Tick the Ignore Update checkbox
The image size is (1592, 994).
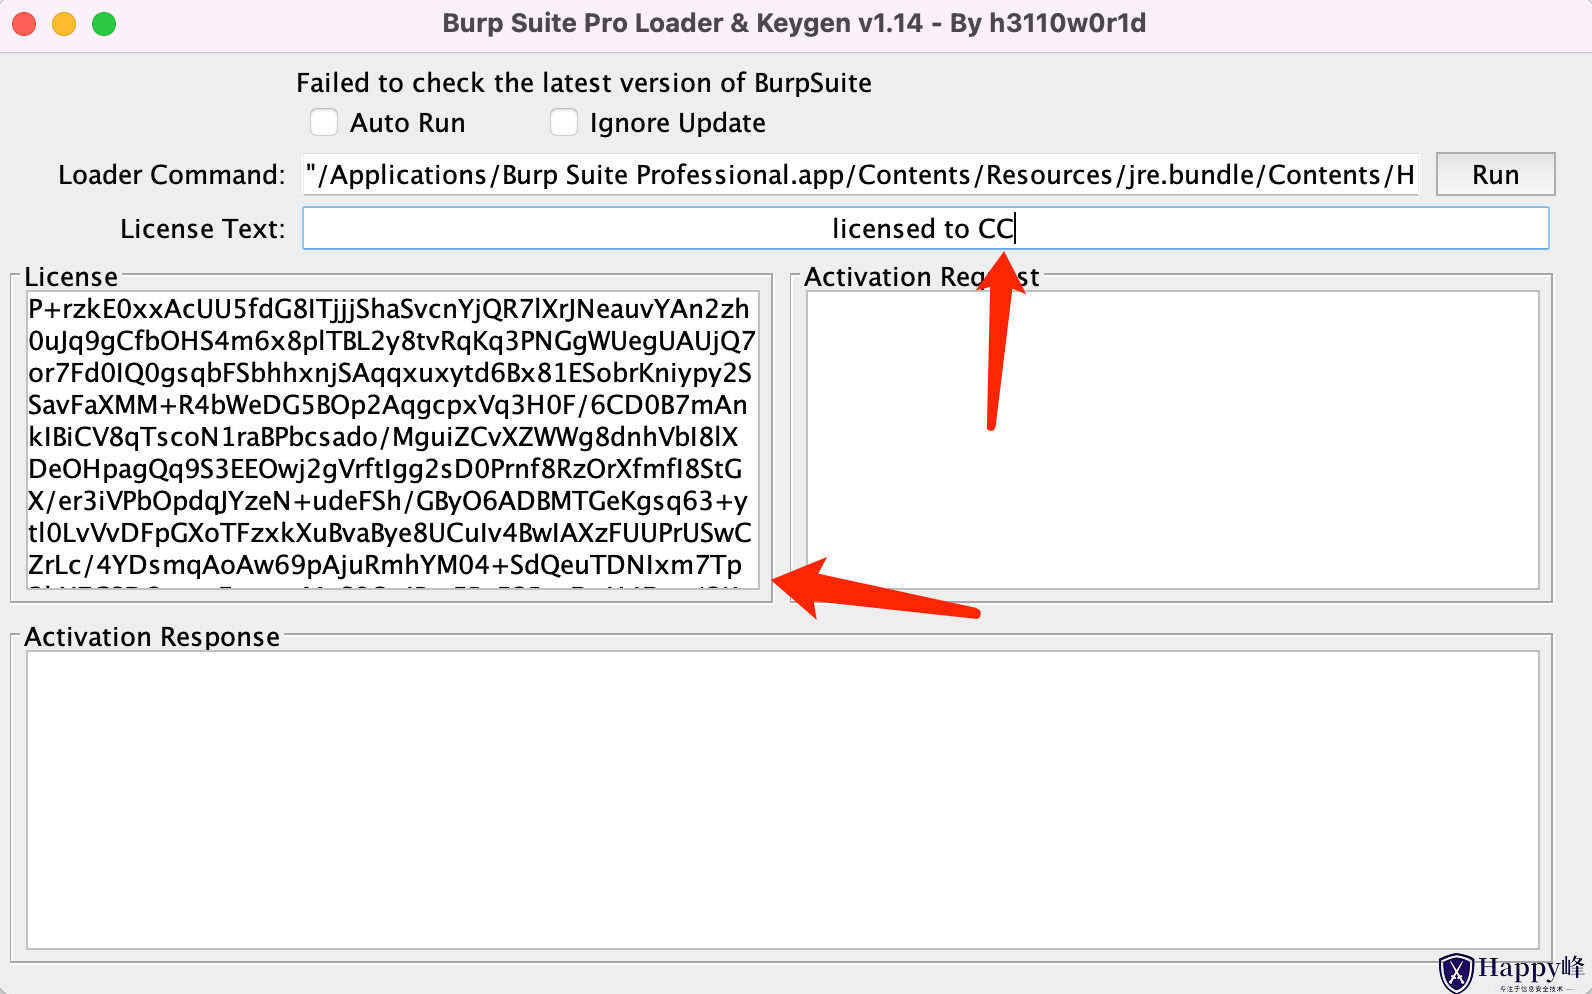[564, 122]
